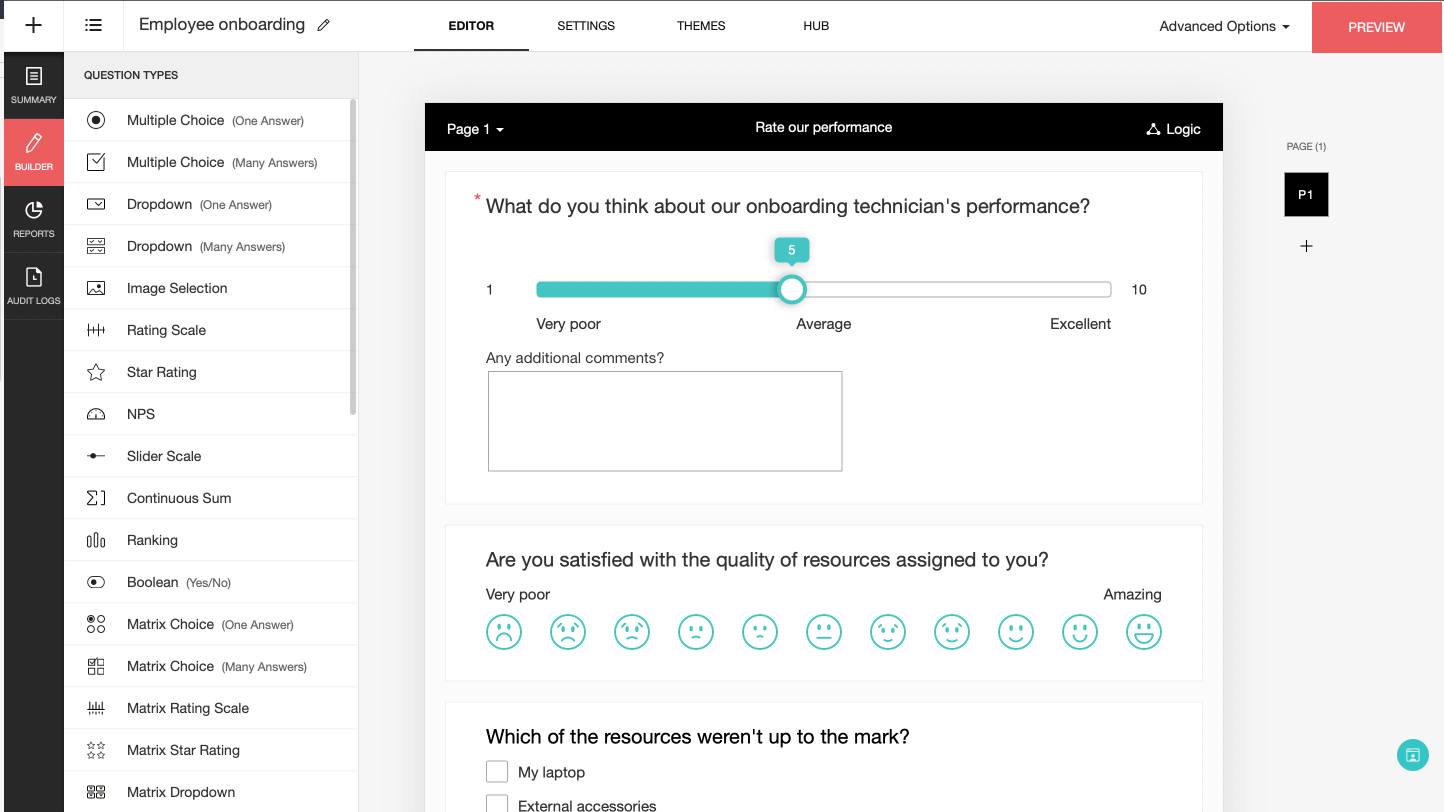Switch to the Settings tab
The image size is (1444, 812).
[586, 26]
